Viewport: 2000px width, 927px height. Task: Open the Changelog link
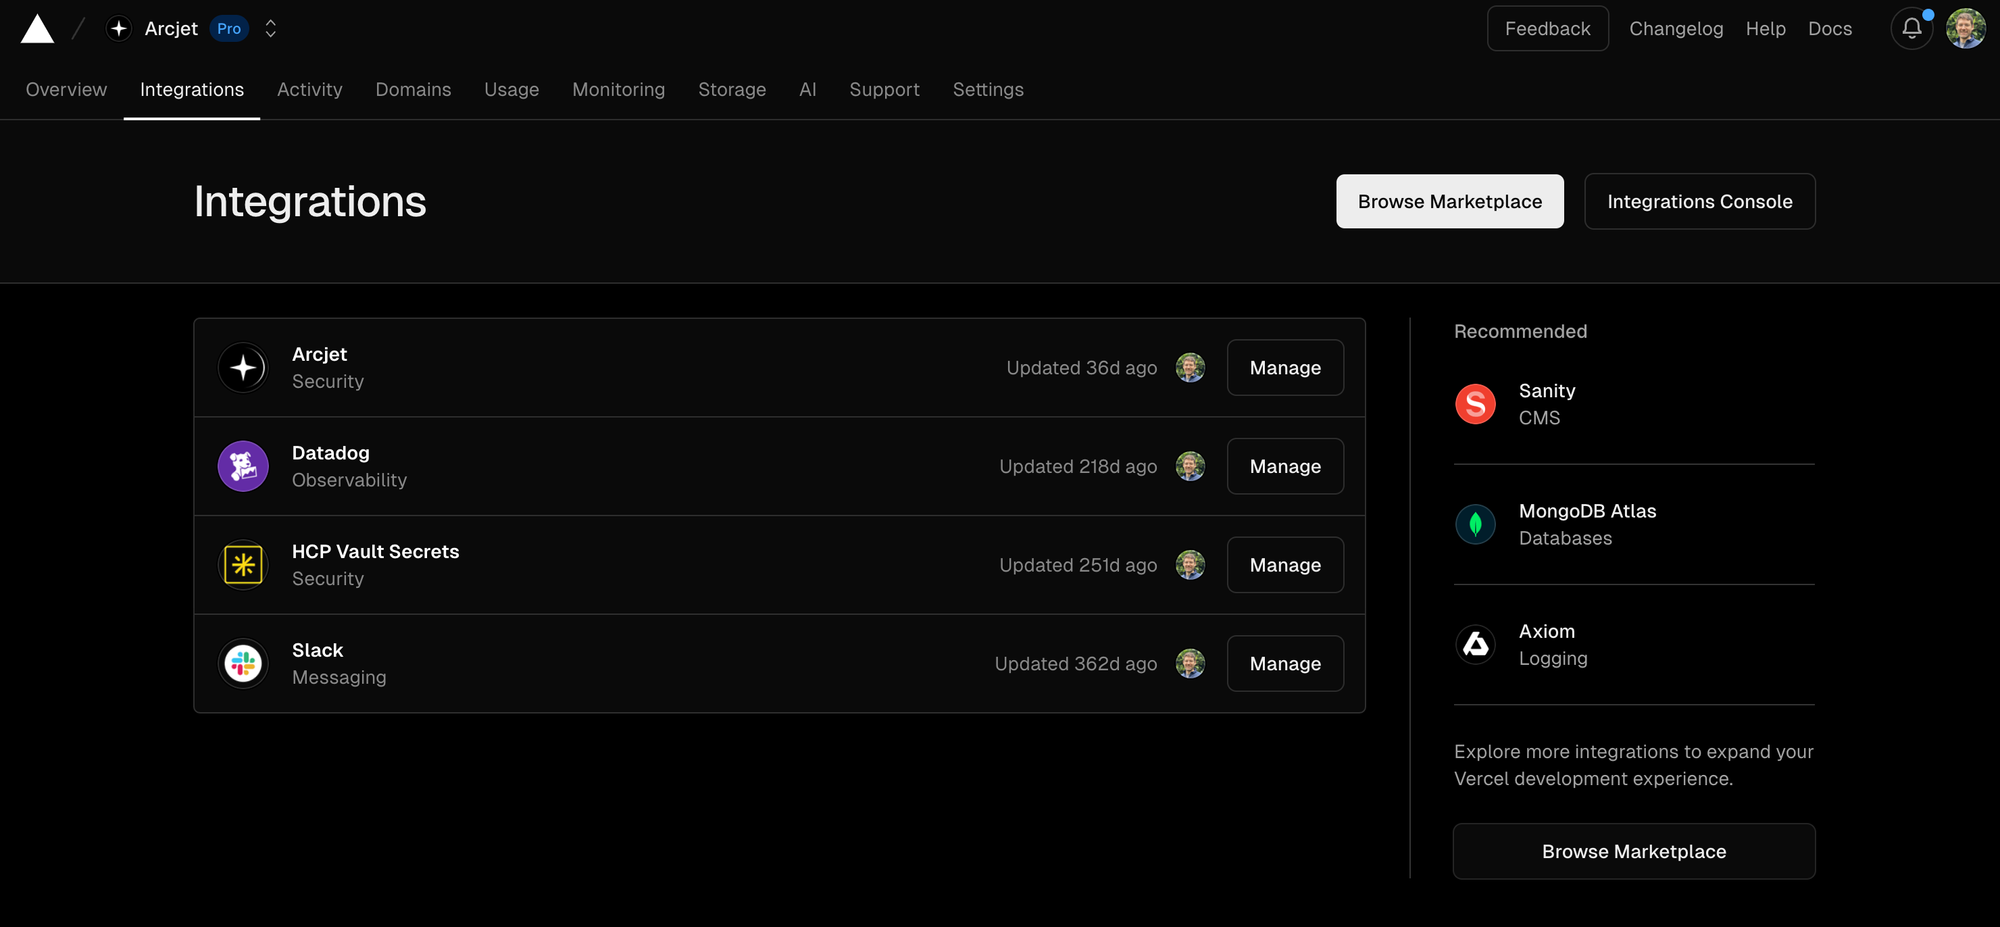point(1676,29)
